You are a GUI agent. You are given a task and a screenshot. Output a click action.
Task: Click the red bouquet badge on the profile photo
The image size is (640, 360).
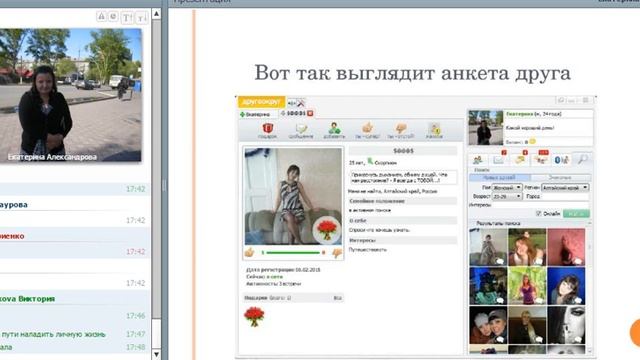(x=327, y=229)
